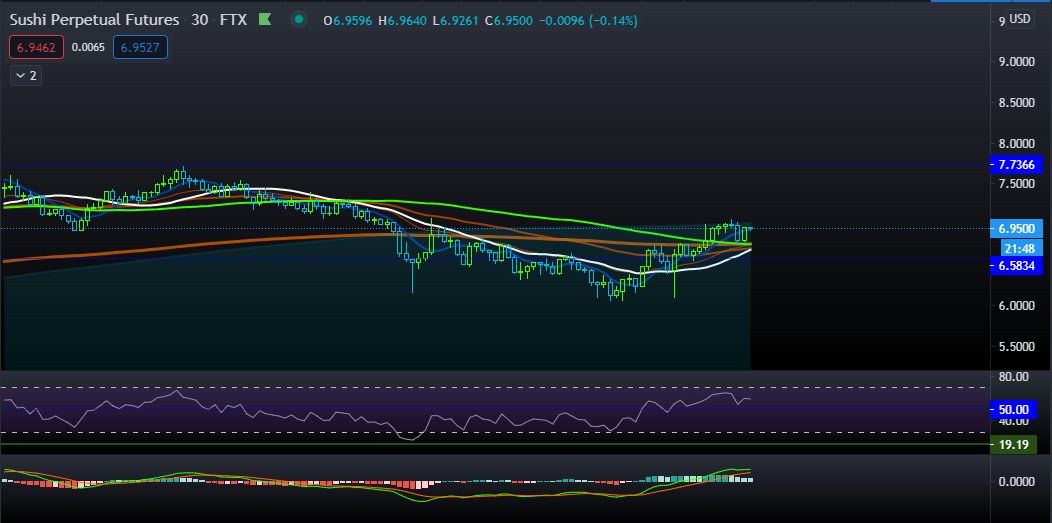The height and width of the screenshot is (523, 1052).
Task: Open the USD currency selector
Action: pos(1019,19)
